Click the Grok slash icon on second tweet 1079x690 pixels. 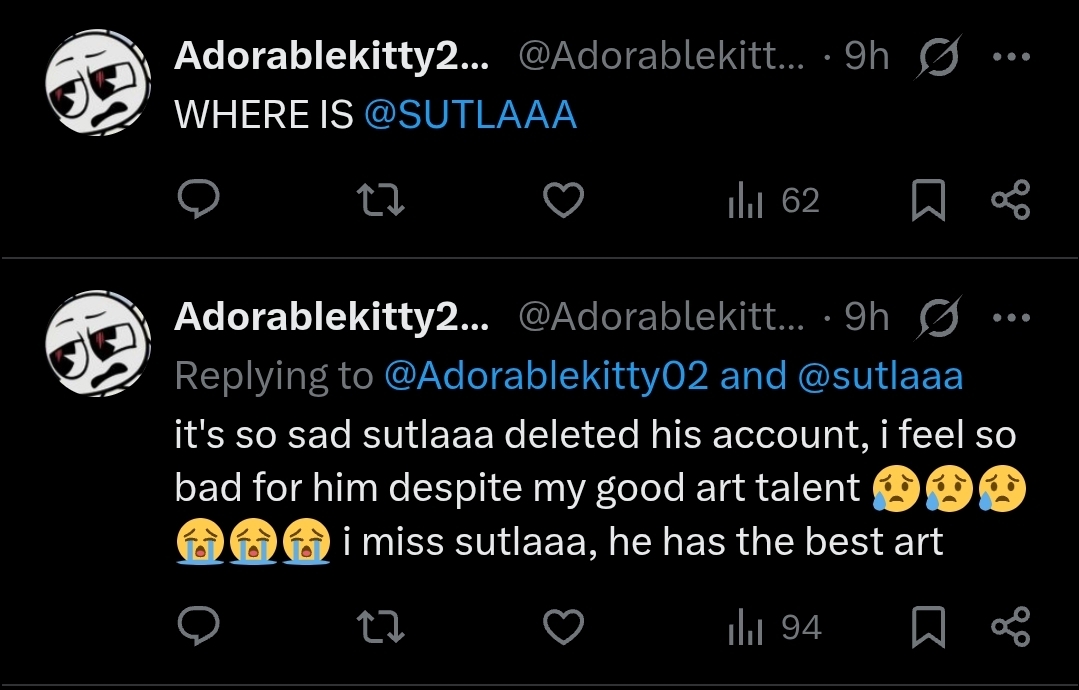click(939, 318)
